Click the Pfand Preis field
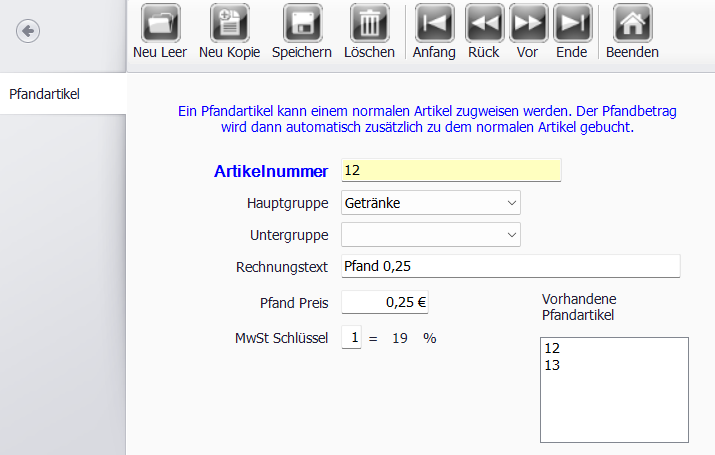 [x=385, y=302]
